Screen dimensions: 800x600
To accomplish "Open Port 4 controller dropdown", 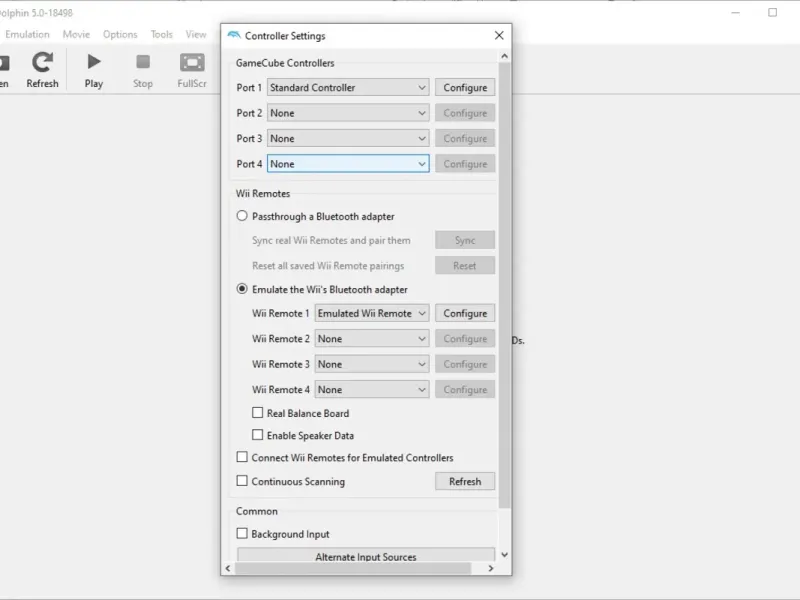I will point(348,164).
